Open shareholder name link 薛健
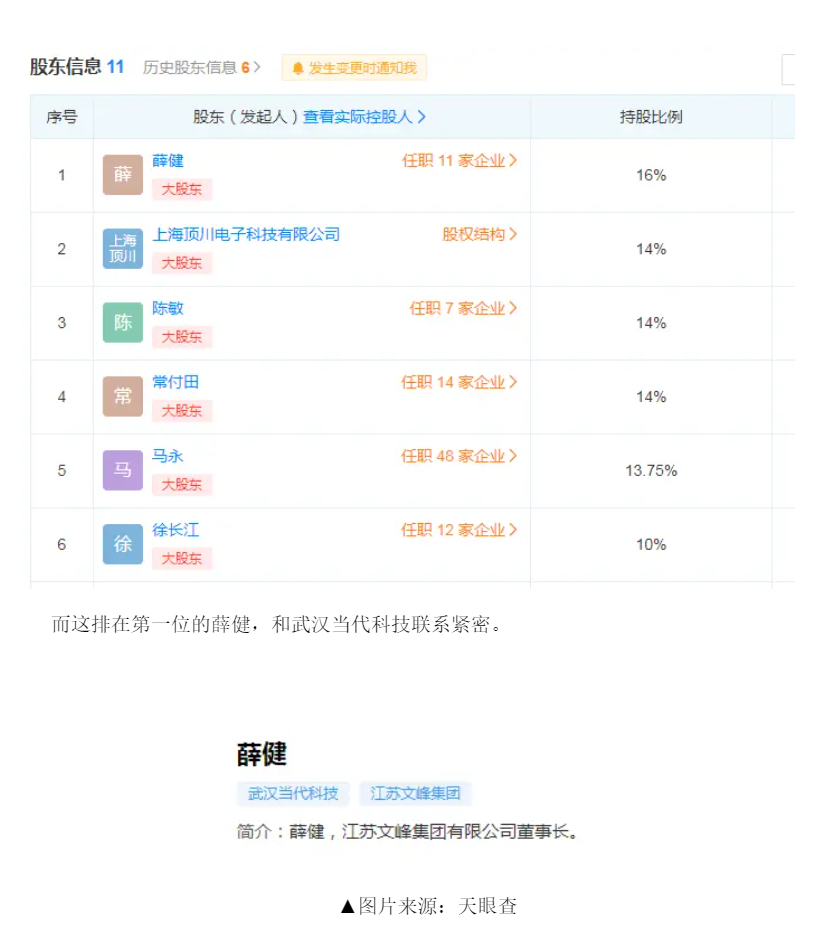Screen dimensions: 815x938 click(168, 161)
